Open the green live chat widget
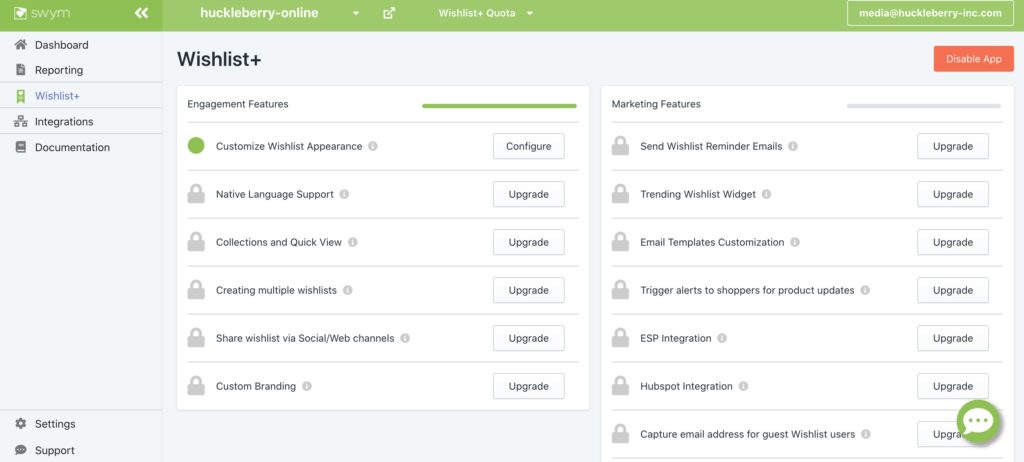 pos(978,421)
